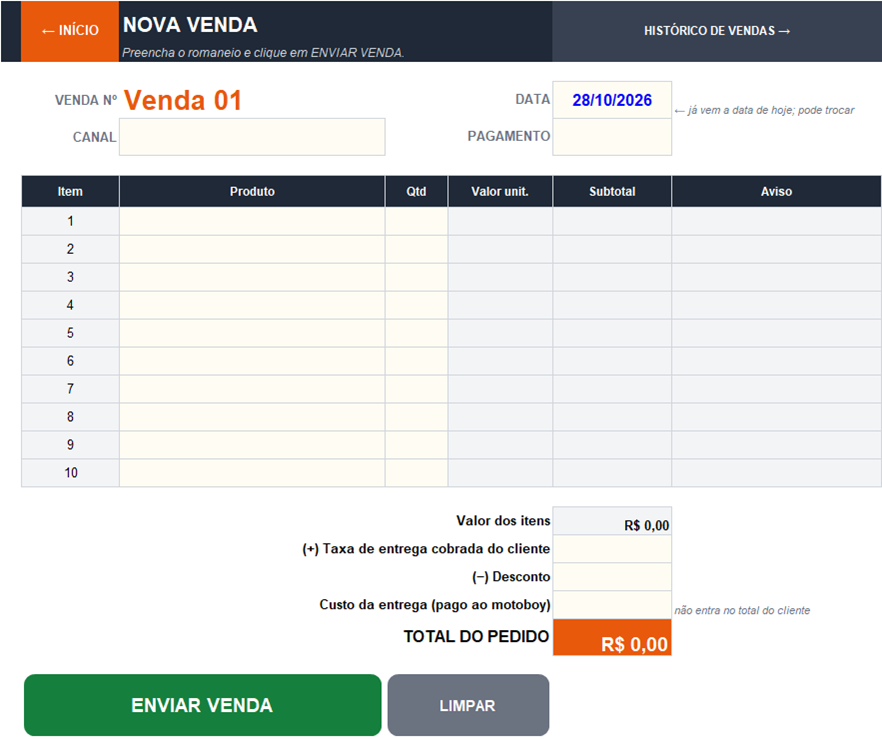
Task: Click the Qtd column header
Action: (416, 191)
